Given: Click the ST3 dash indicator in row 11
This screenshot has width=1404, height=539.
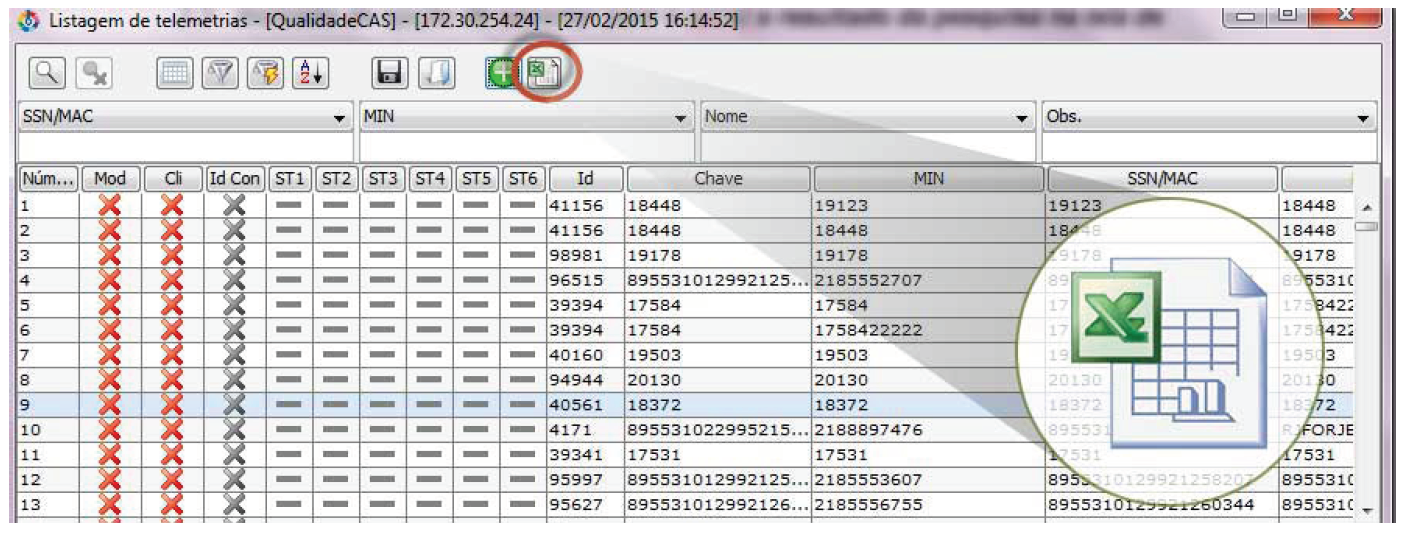Looking at the screenshot, I should pos(382,455).
